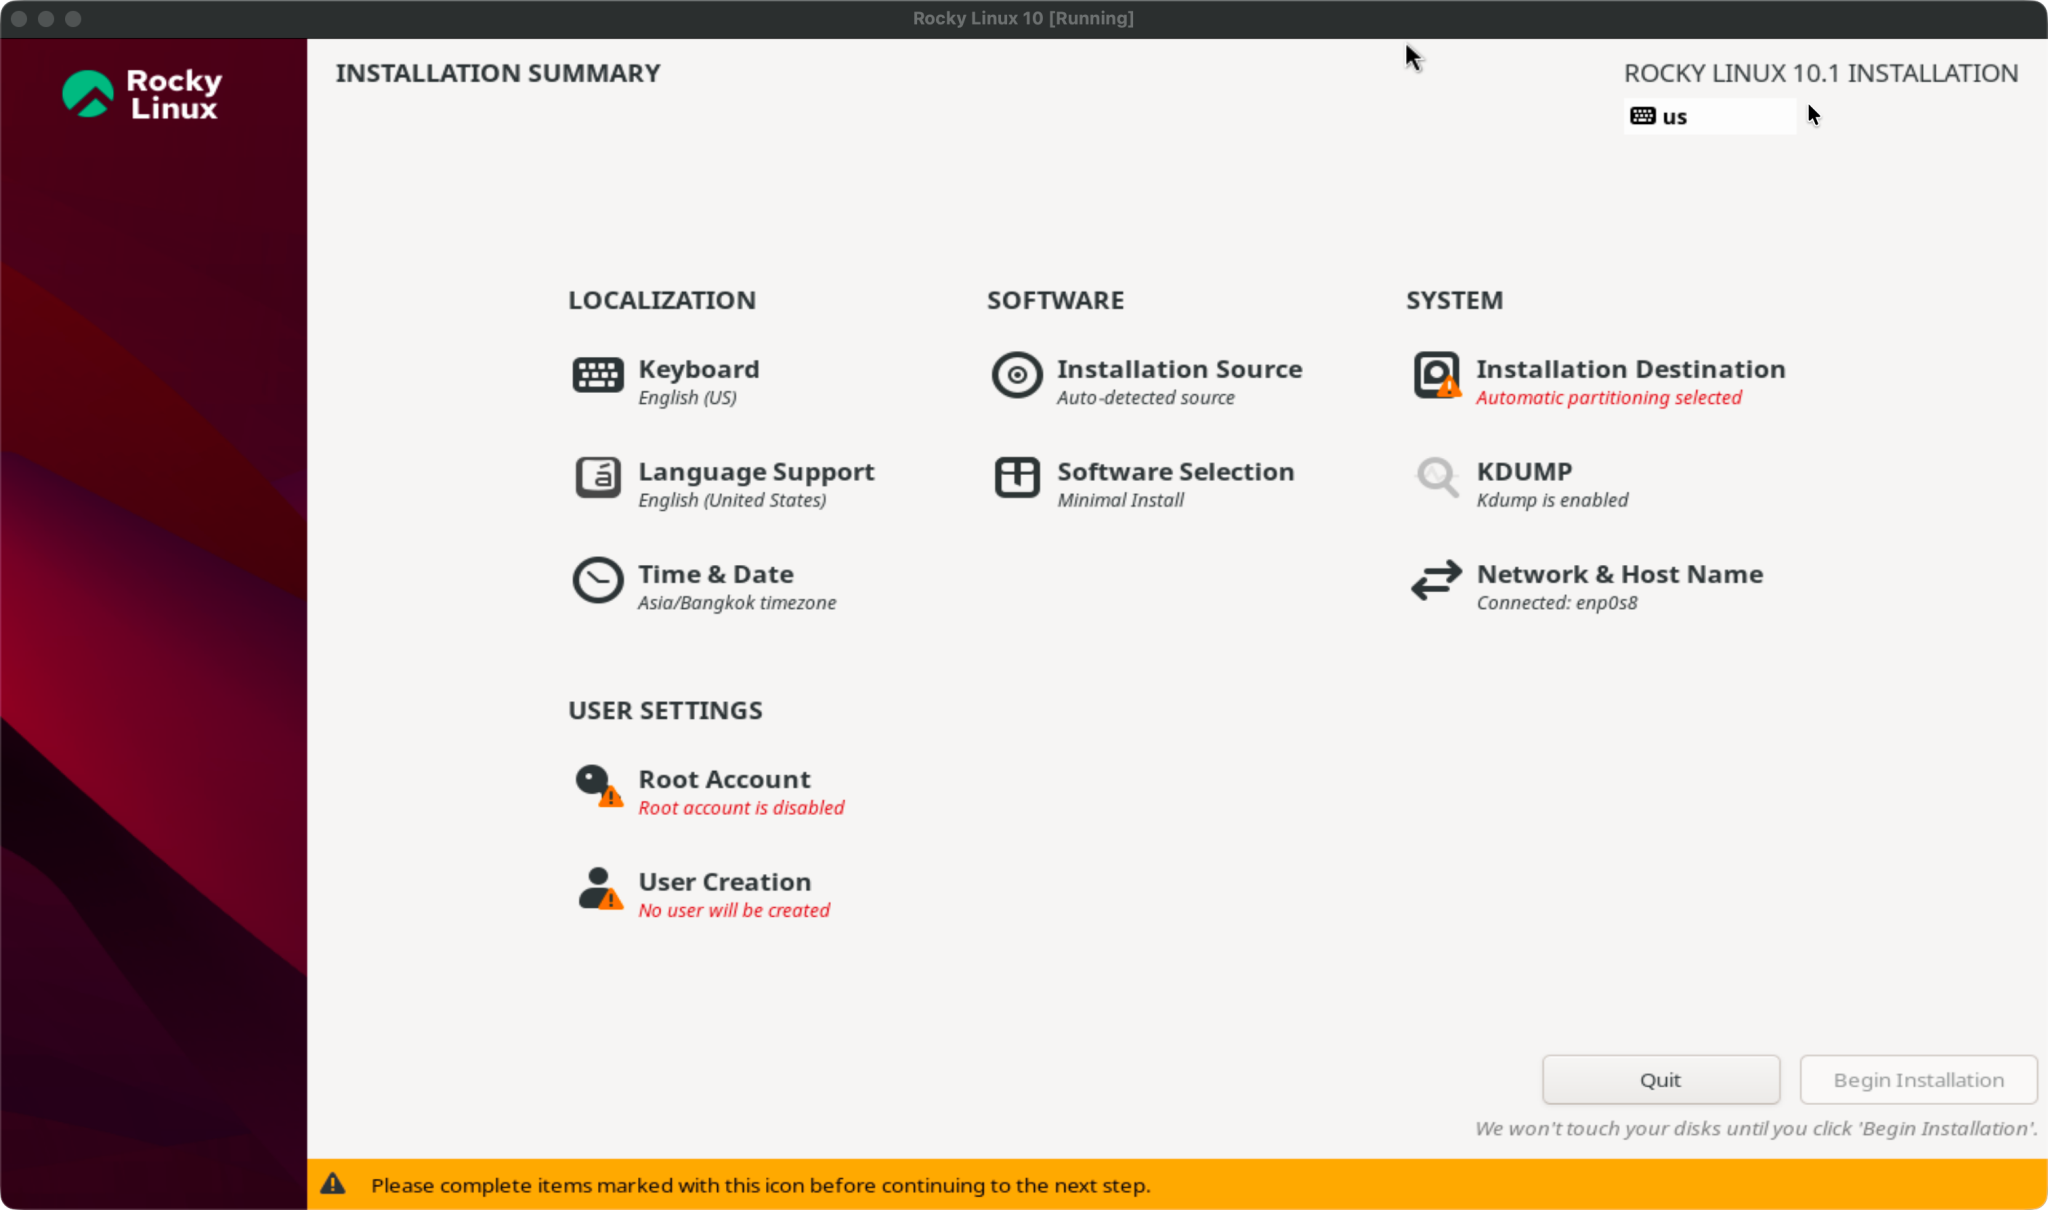This screenshot has width=2048, height=1210.
Task: Click the Installation Source disc icon
Action: (x=1017, y=376)
